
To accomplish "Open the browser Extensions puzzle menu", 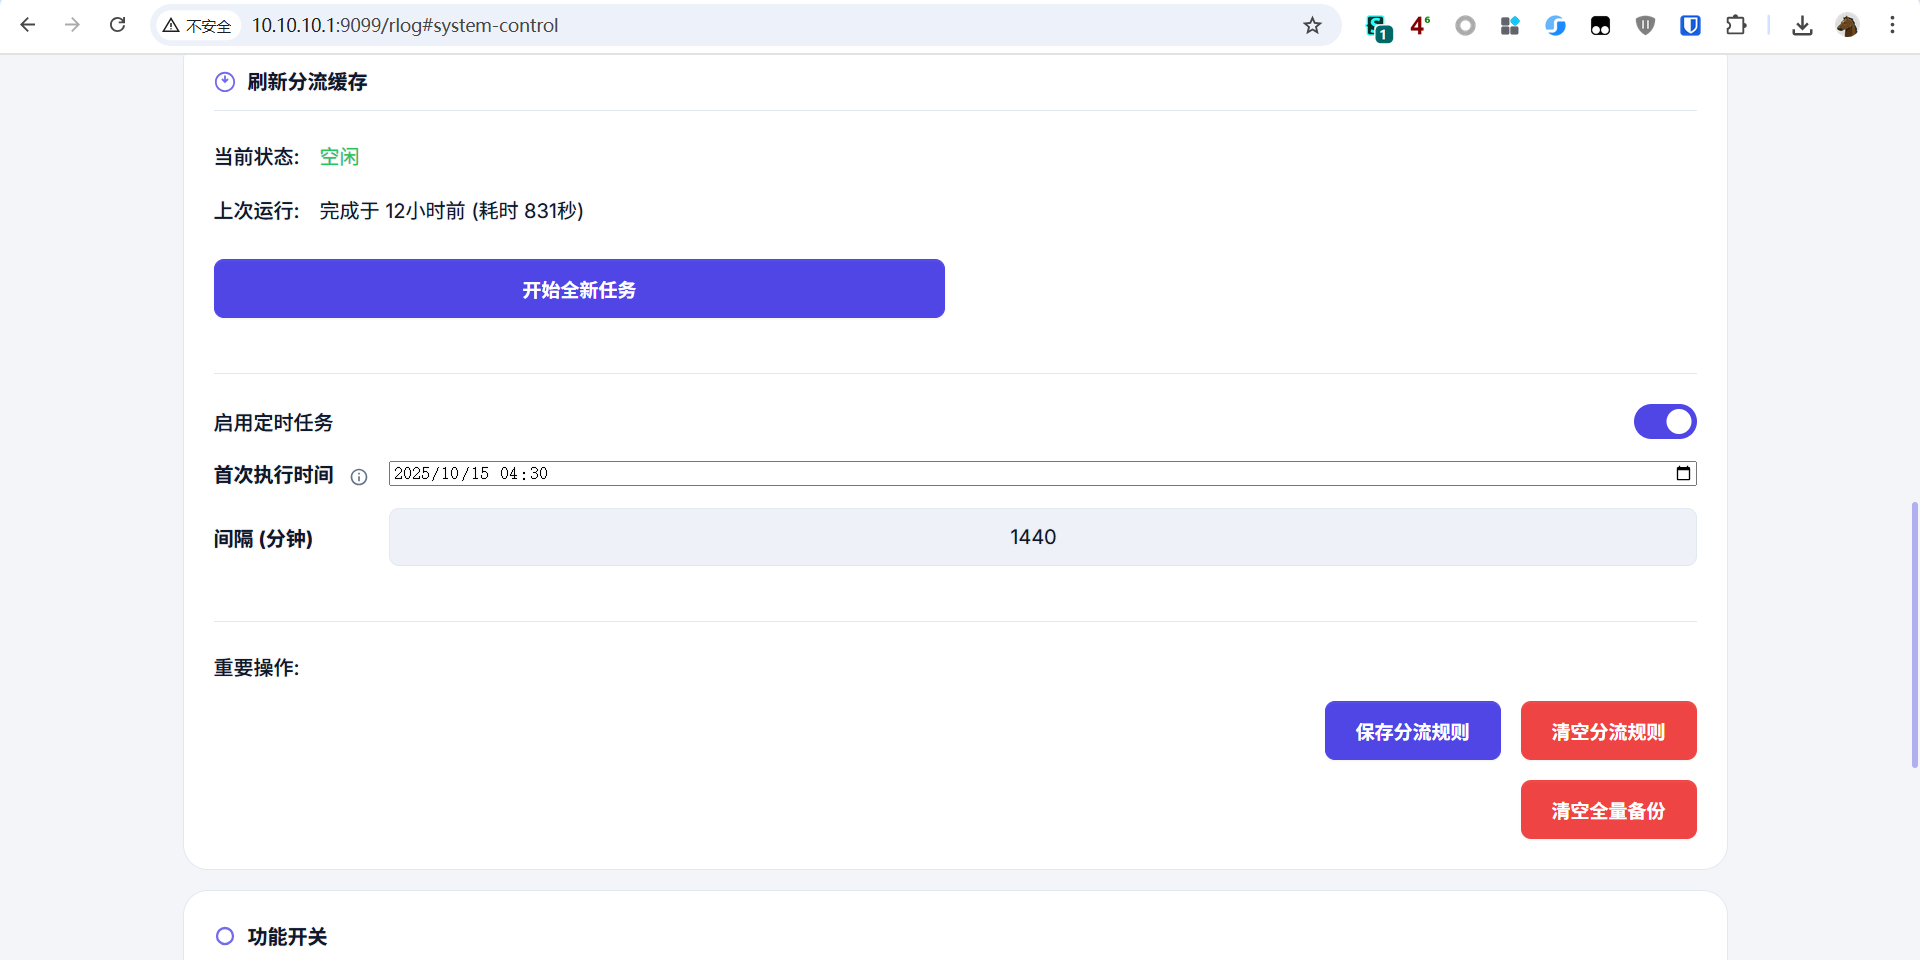I will pos(1736,26).
